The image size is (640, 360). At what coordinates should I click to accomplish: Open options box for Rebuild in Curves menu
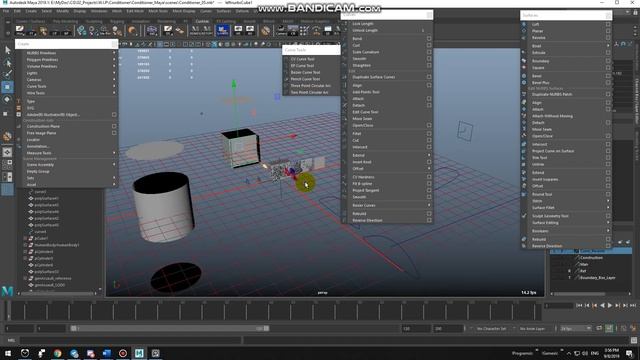click(429, 213)
